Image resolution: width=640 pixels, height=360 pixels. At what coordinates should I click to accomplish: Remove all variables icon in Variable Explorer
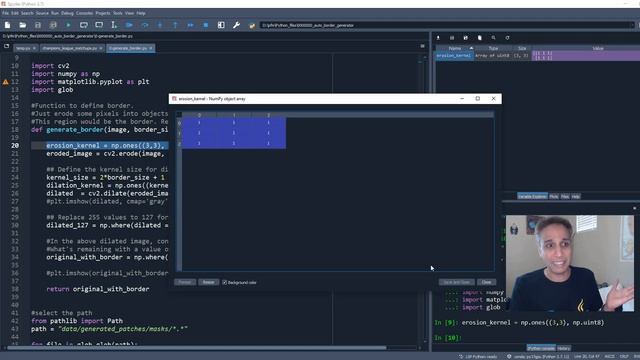tap(480, 38)
